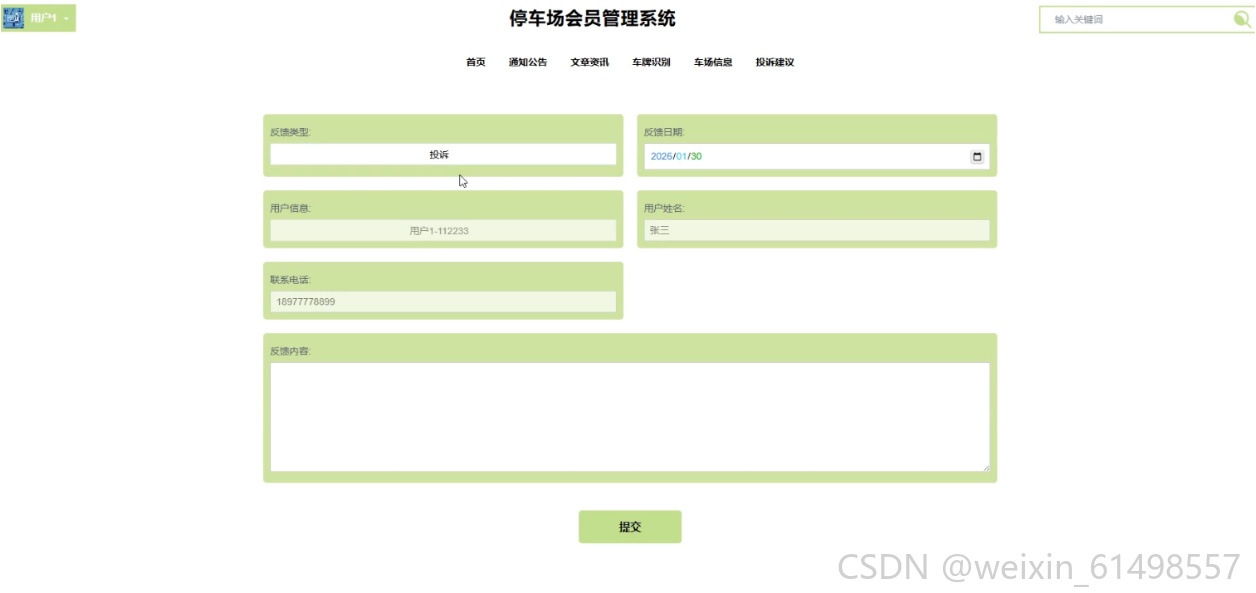Click the 反馈日期 label
The width and height of the screenshot is (1256, 593).
pyautogui.click(x=664, y=132)
